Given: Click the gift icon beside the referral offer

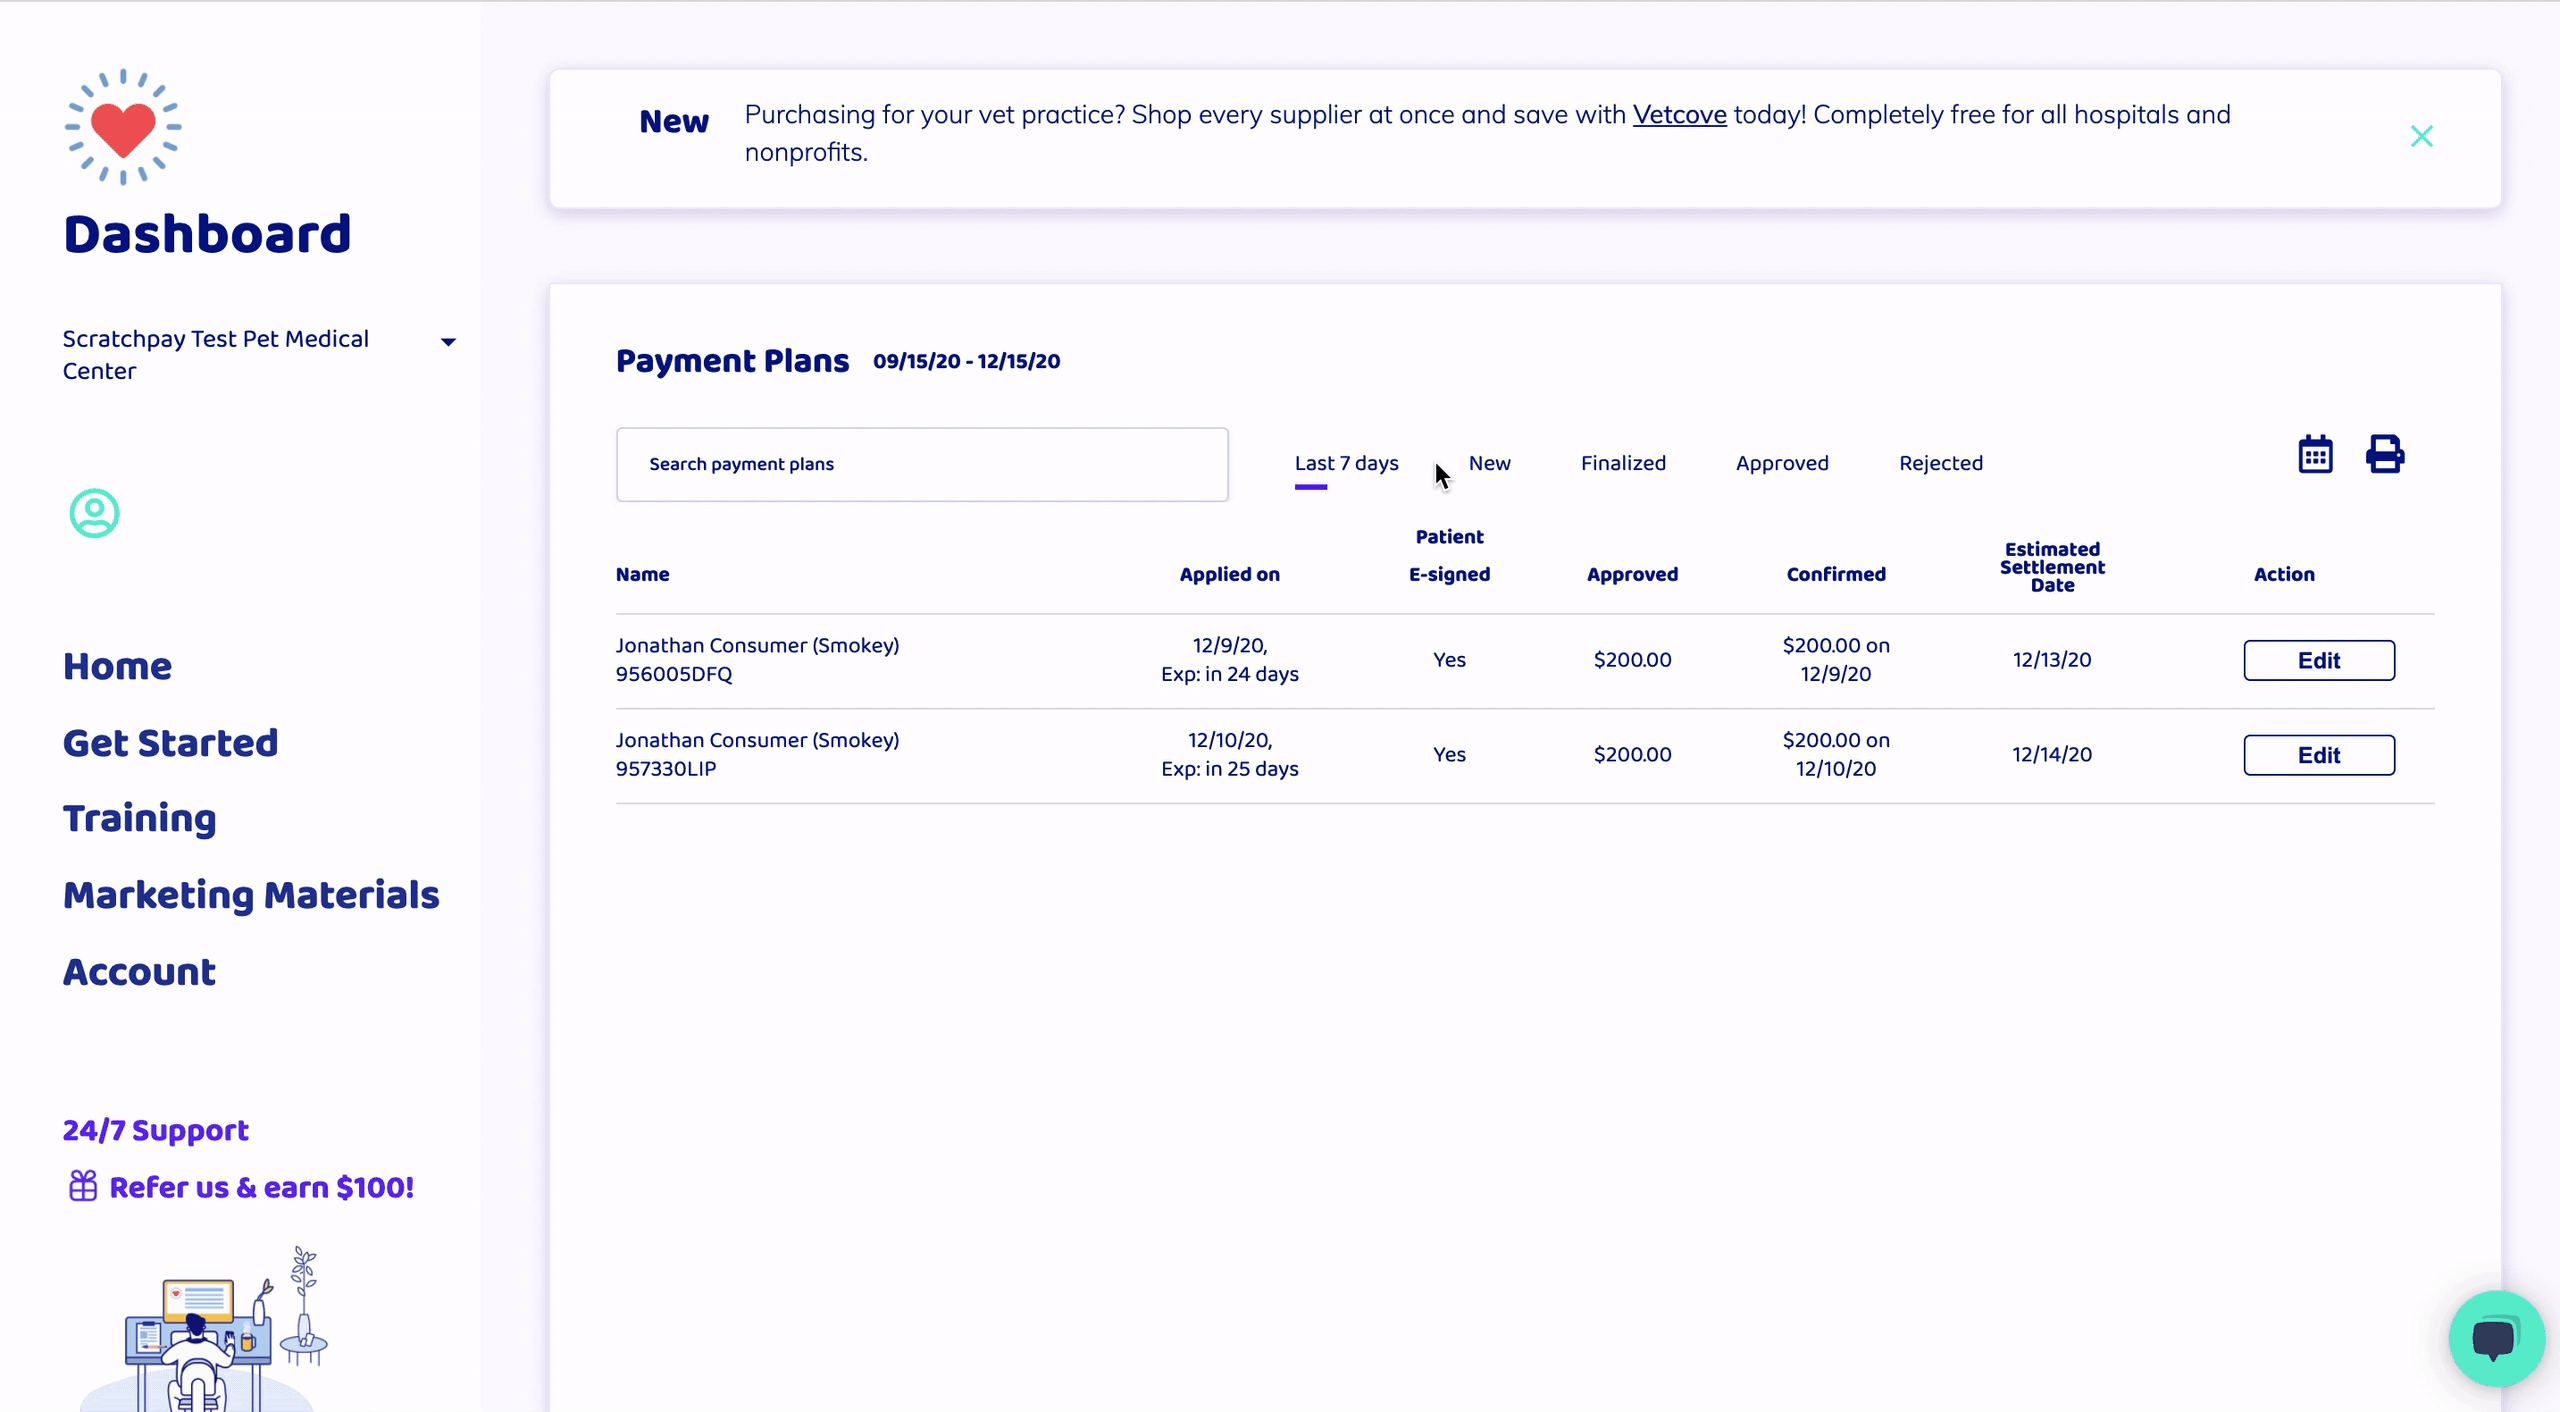Looking at the screenshot, I should (83, 1186).
